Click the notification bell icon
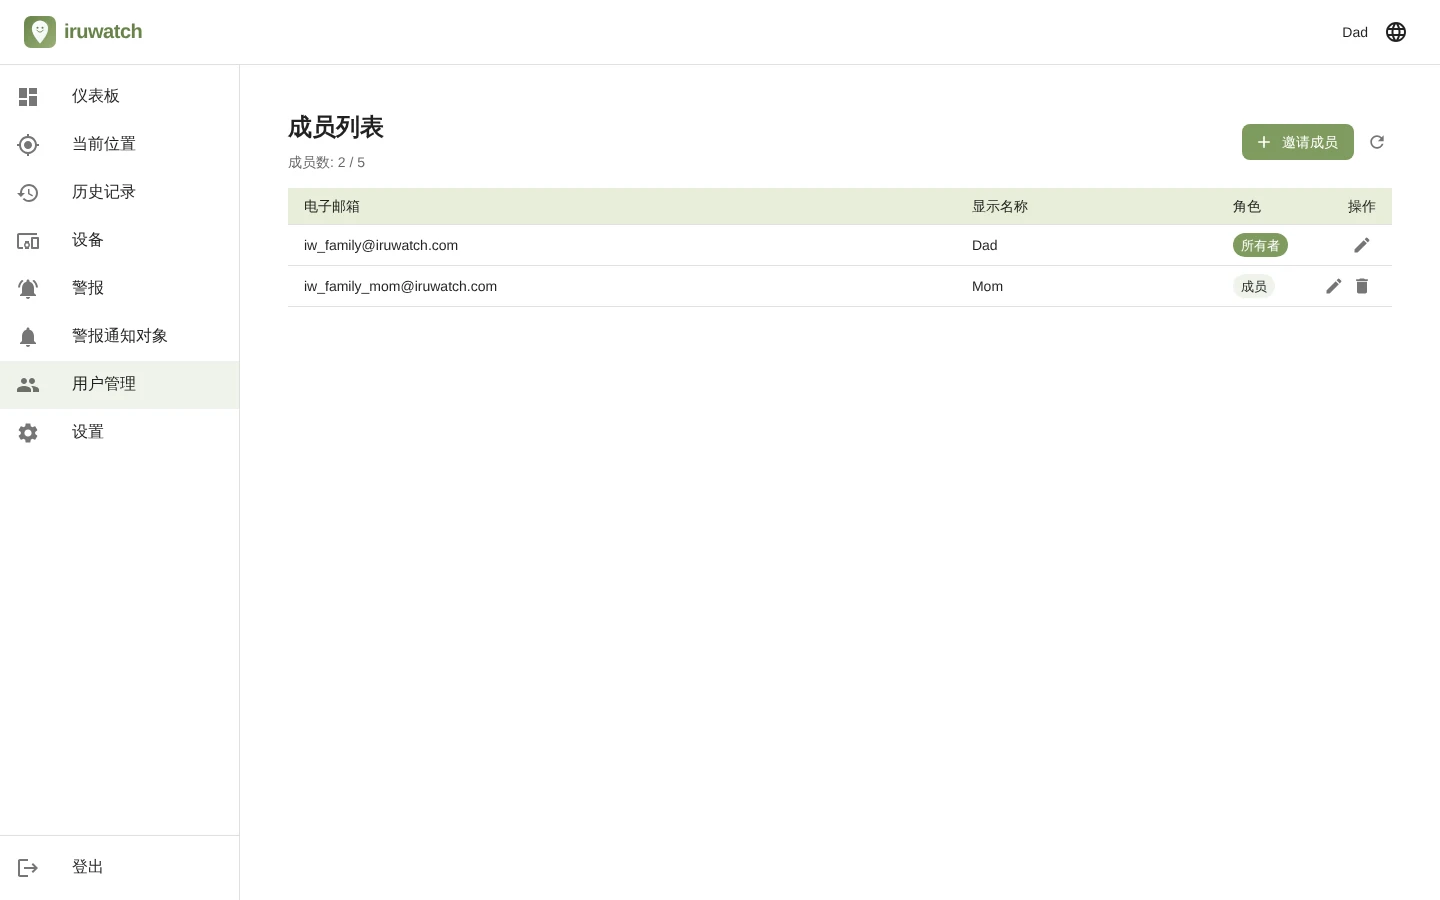 pyautogui.click(x=28, y=337)
